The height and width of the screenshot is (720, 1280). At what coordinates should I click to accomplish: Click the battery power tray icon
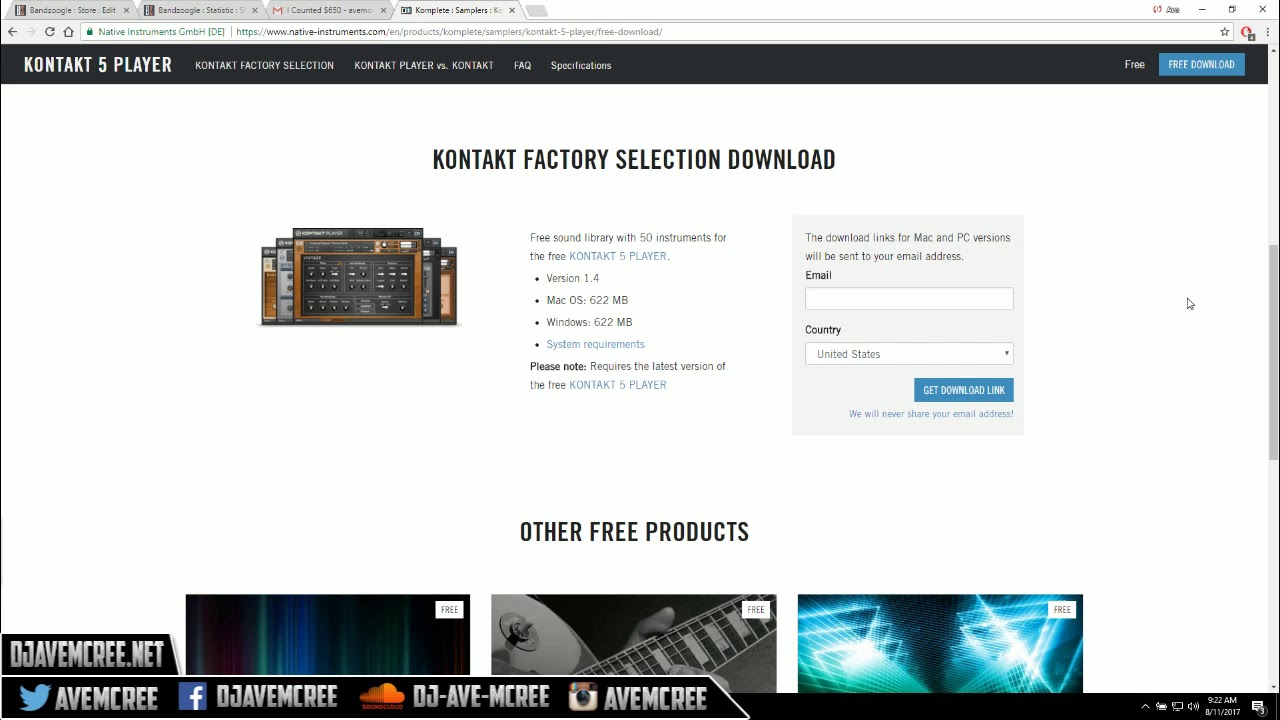1161,707
